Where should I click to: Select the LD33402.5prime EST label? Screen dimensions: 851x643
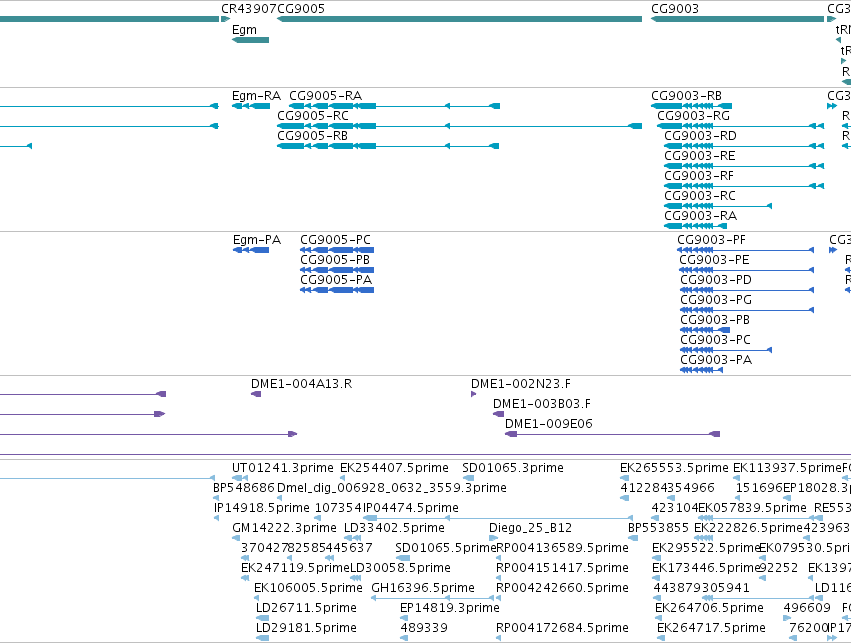pos(394,528)
